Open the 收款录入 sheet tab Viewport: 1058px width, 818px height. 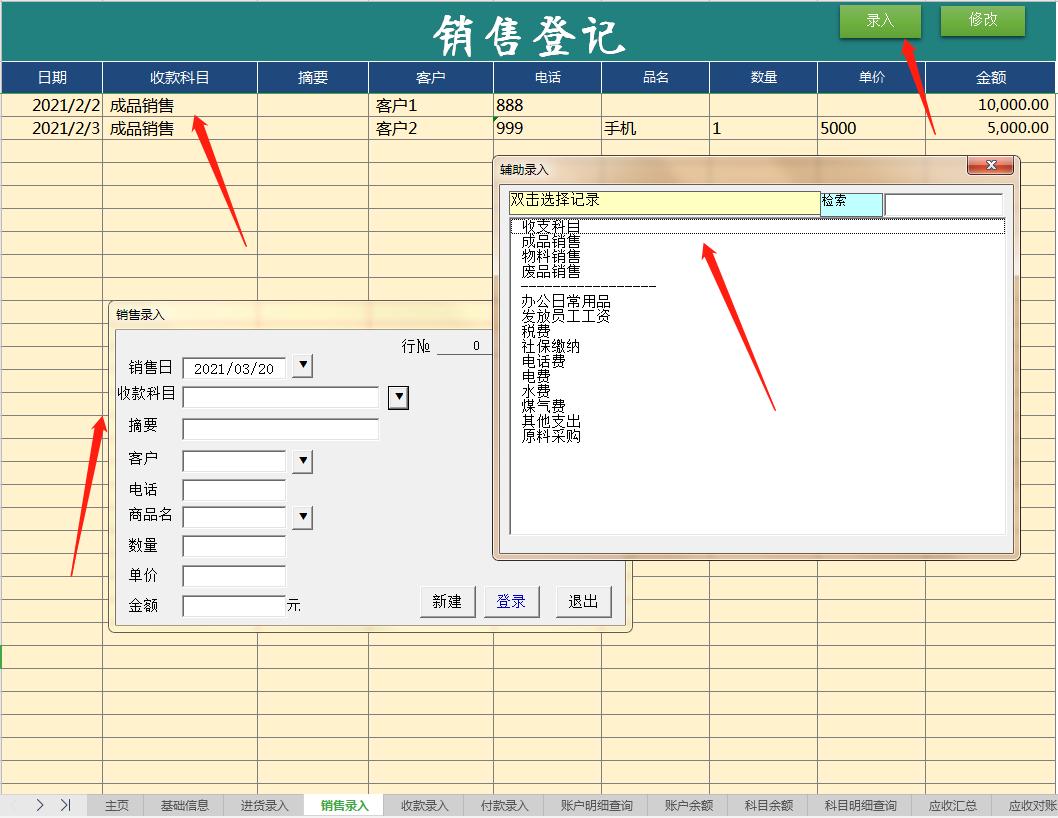coord(424,805)
